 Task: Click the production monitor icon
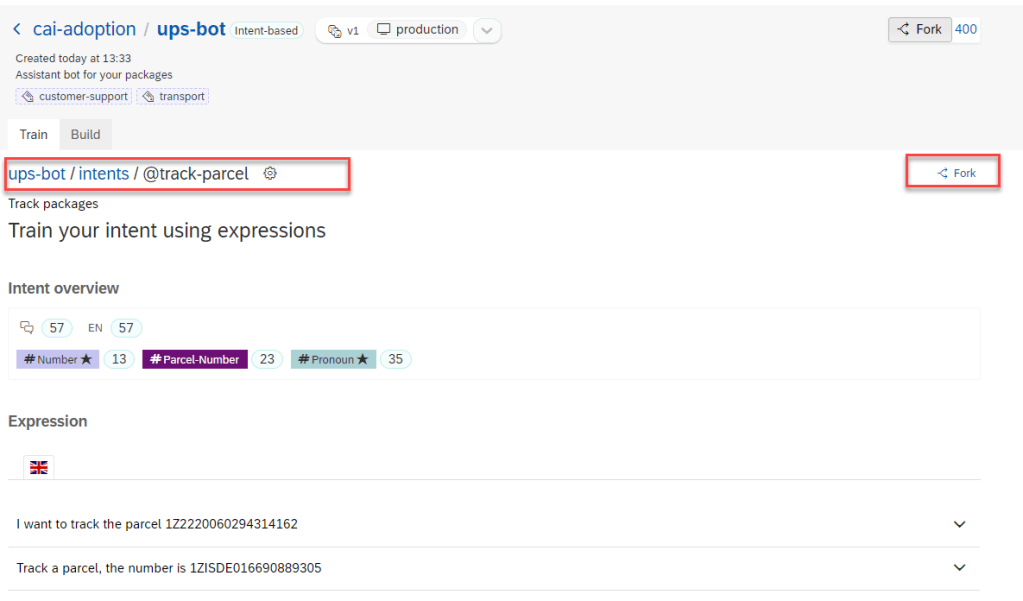(383, 30)
